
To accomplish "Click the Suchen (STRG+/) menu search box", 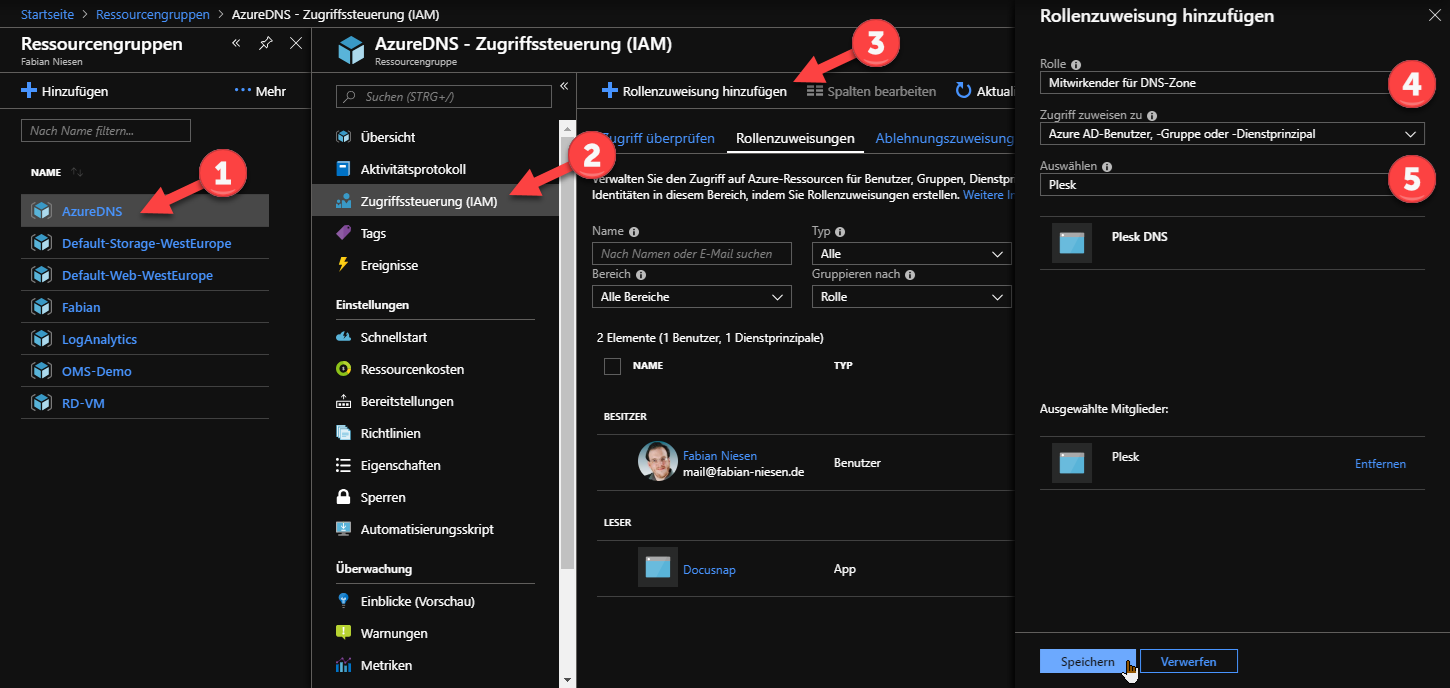I will point(444,97).
